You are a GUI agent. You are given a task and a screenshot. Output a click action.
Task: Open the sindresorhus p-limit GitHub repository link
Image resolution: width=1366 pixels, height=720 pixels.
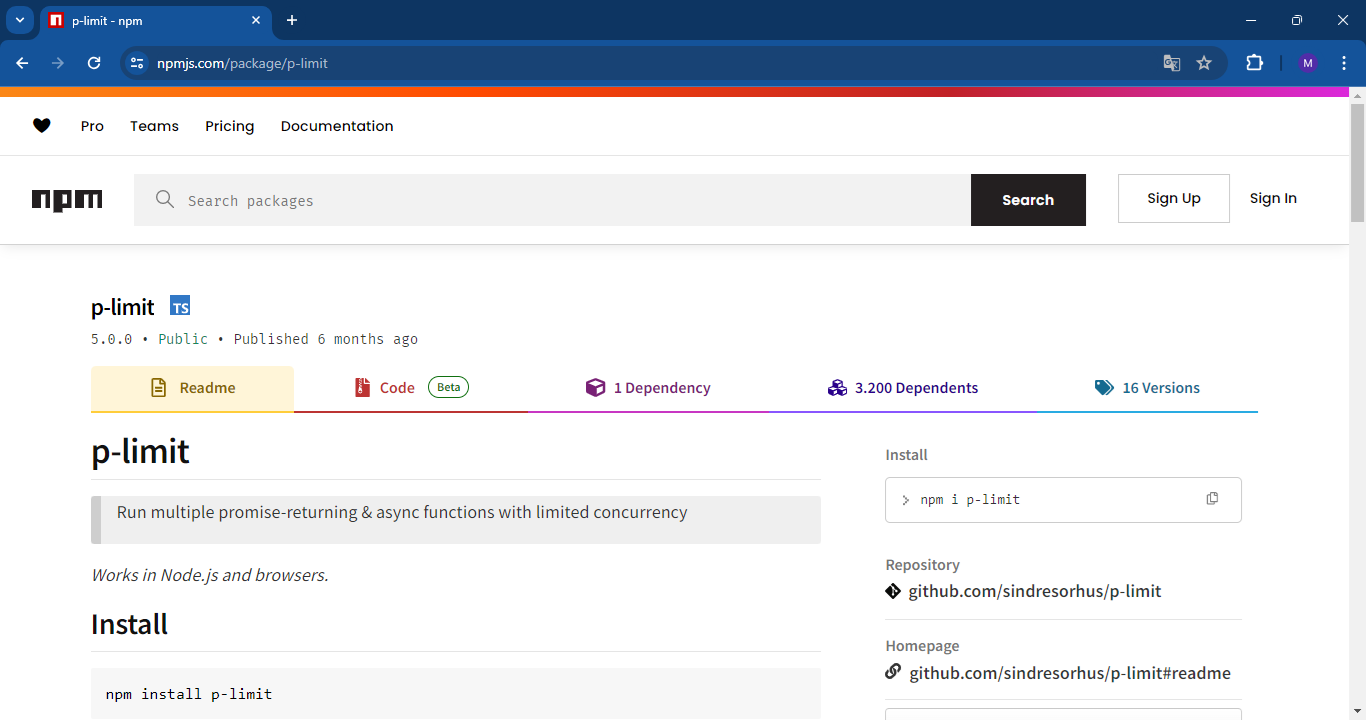point(1035,590)
